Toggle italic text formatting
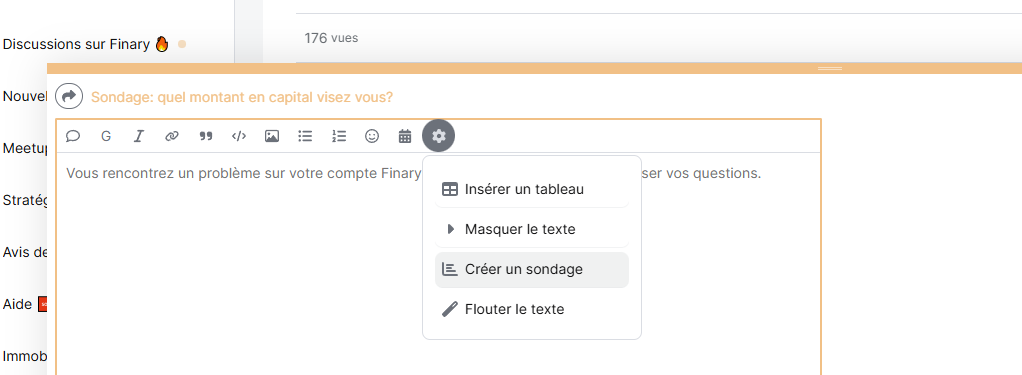 tap(139, 136)
